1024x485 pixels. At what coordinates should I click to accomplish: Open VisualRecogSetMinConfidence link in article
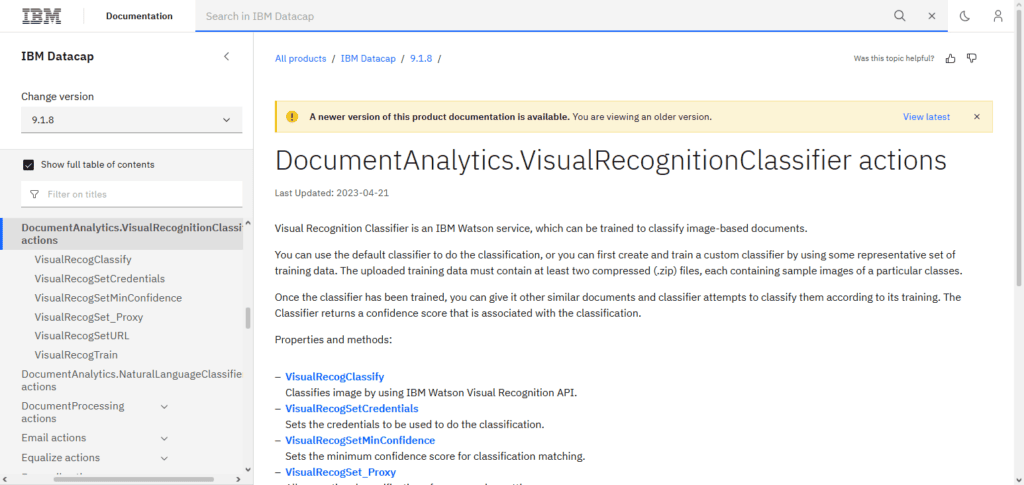(360, 440)
